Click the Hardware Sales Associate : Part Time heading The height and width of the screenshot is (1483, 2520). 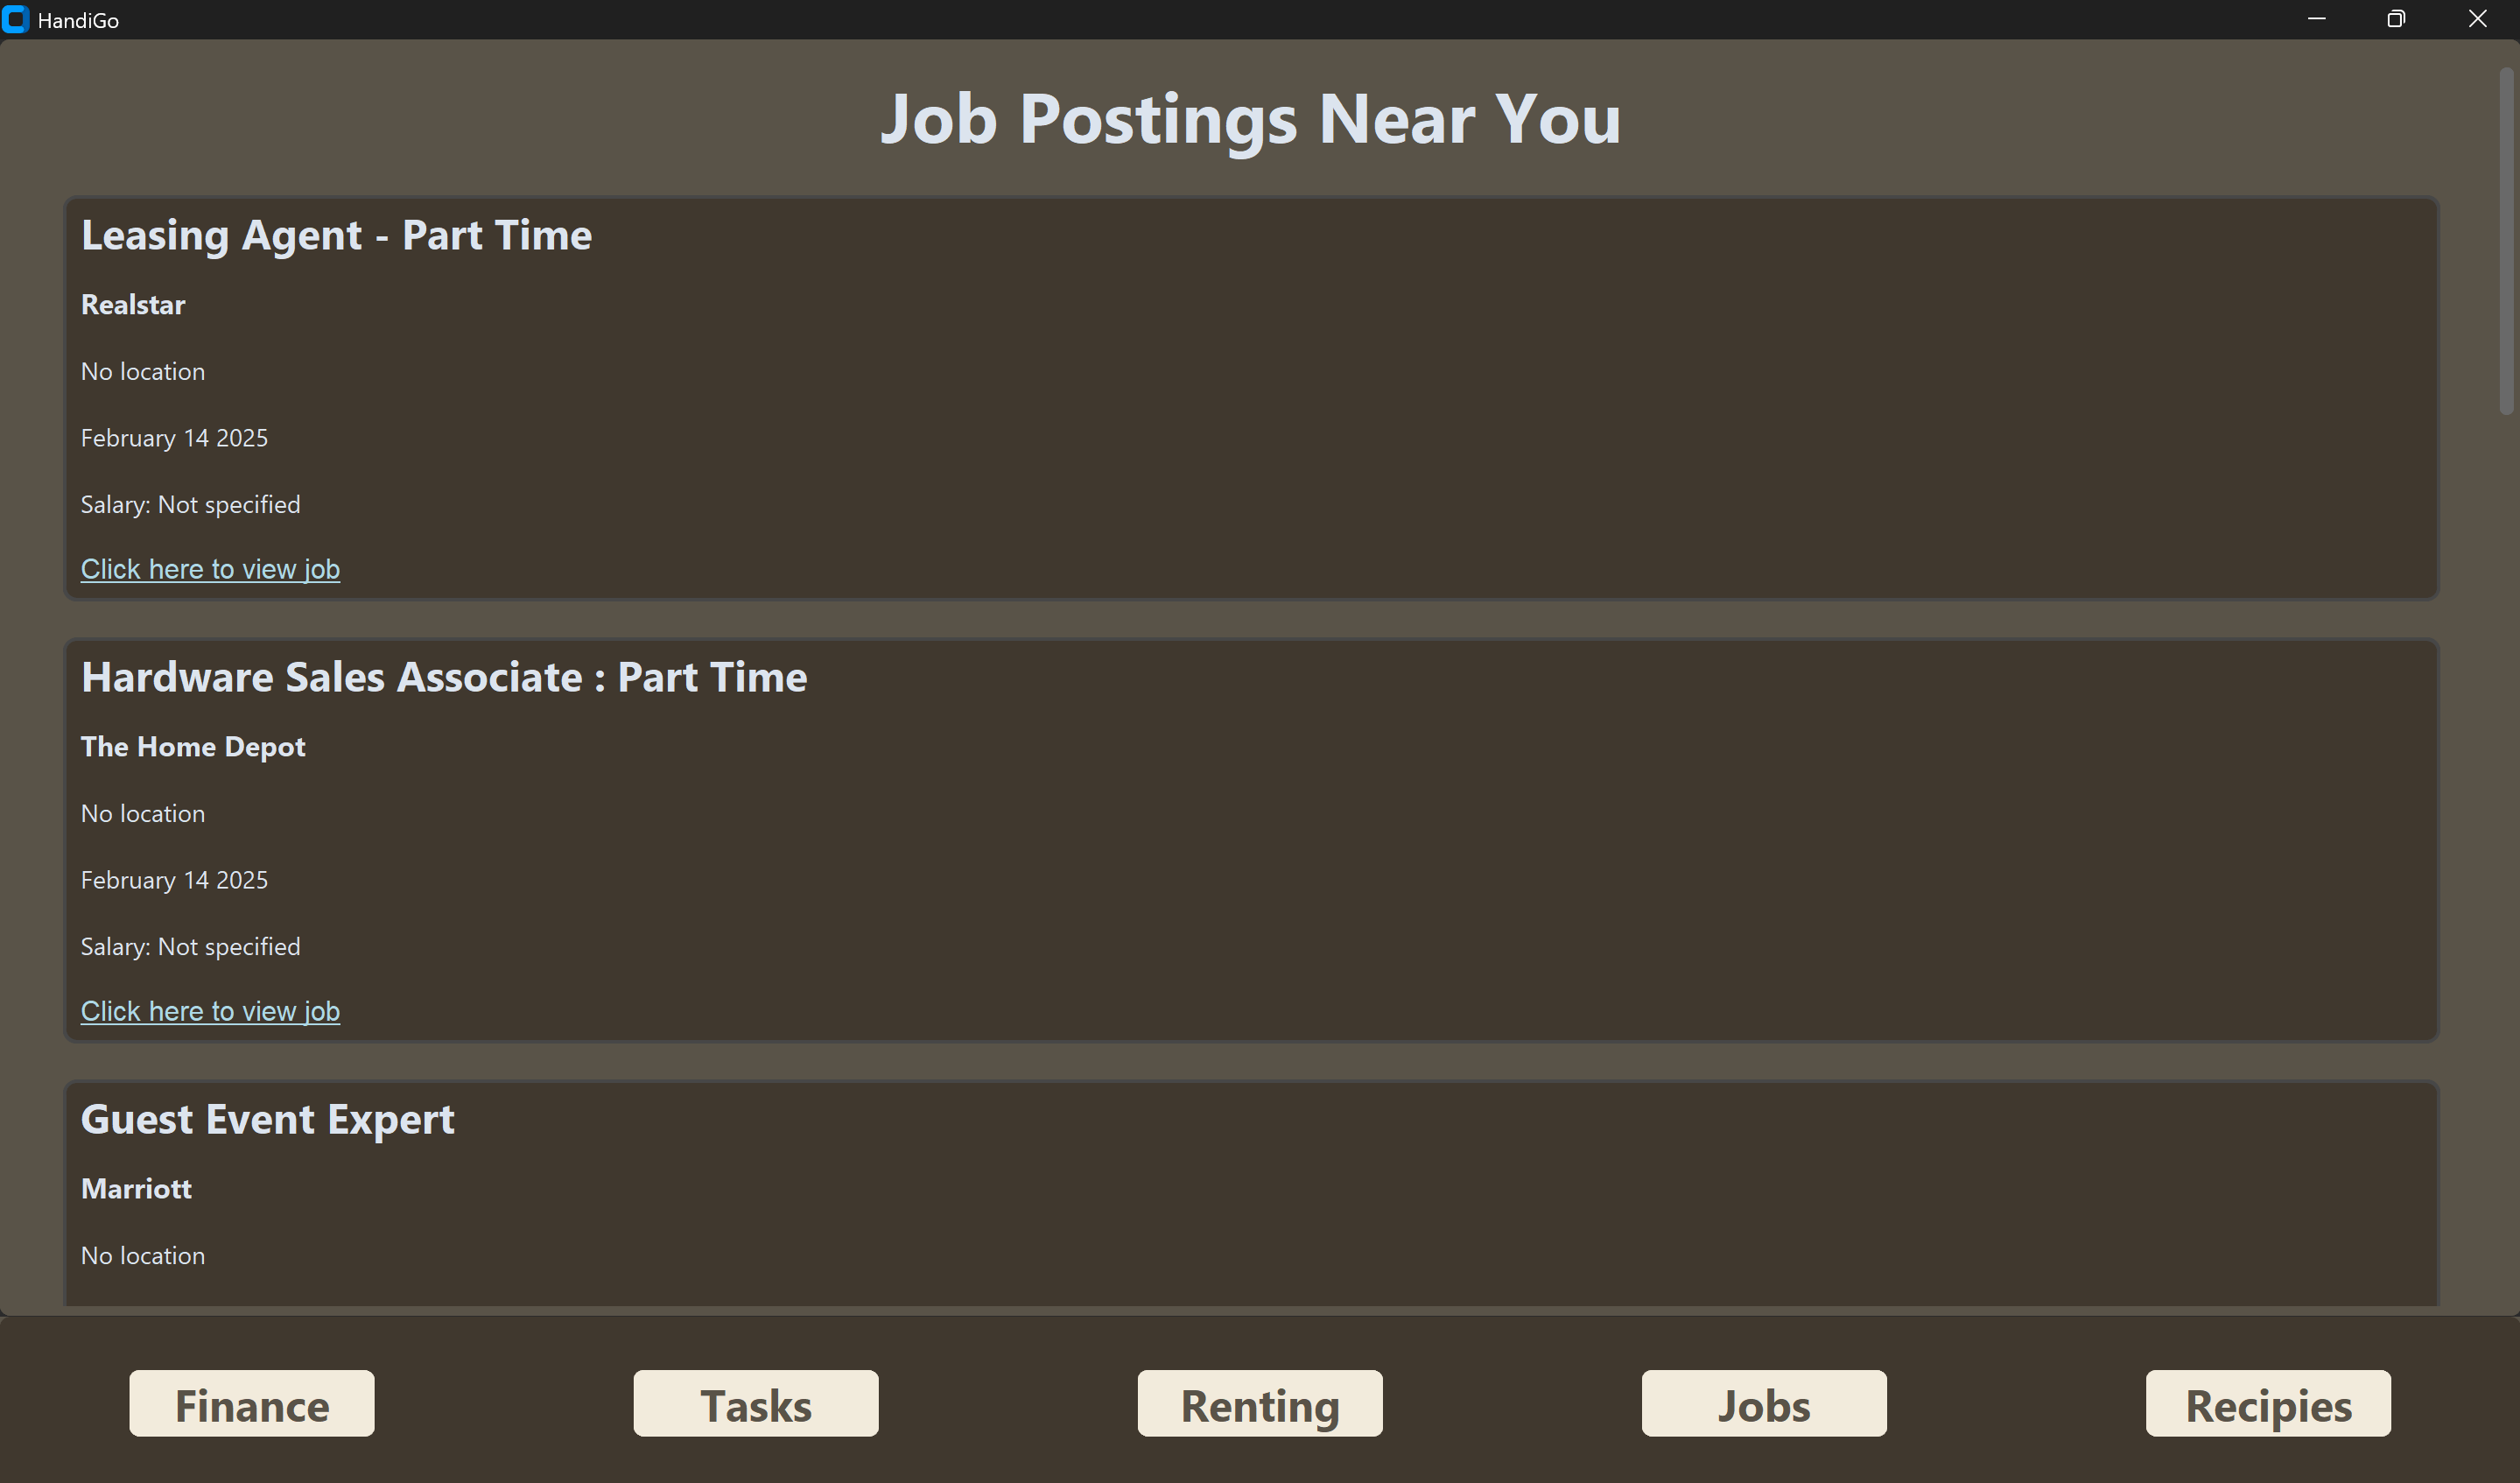pos(444,678)
